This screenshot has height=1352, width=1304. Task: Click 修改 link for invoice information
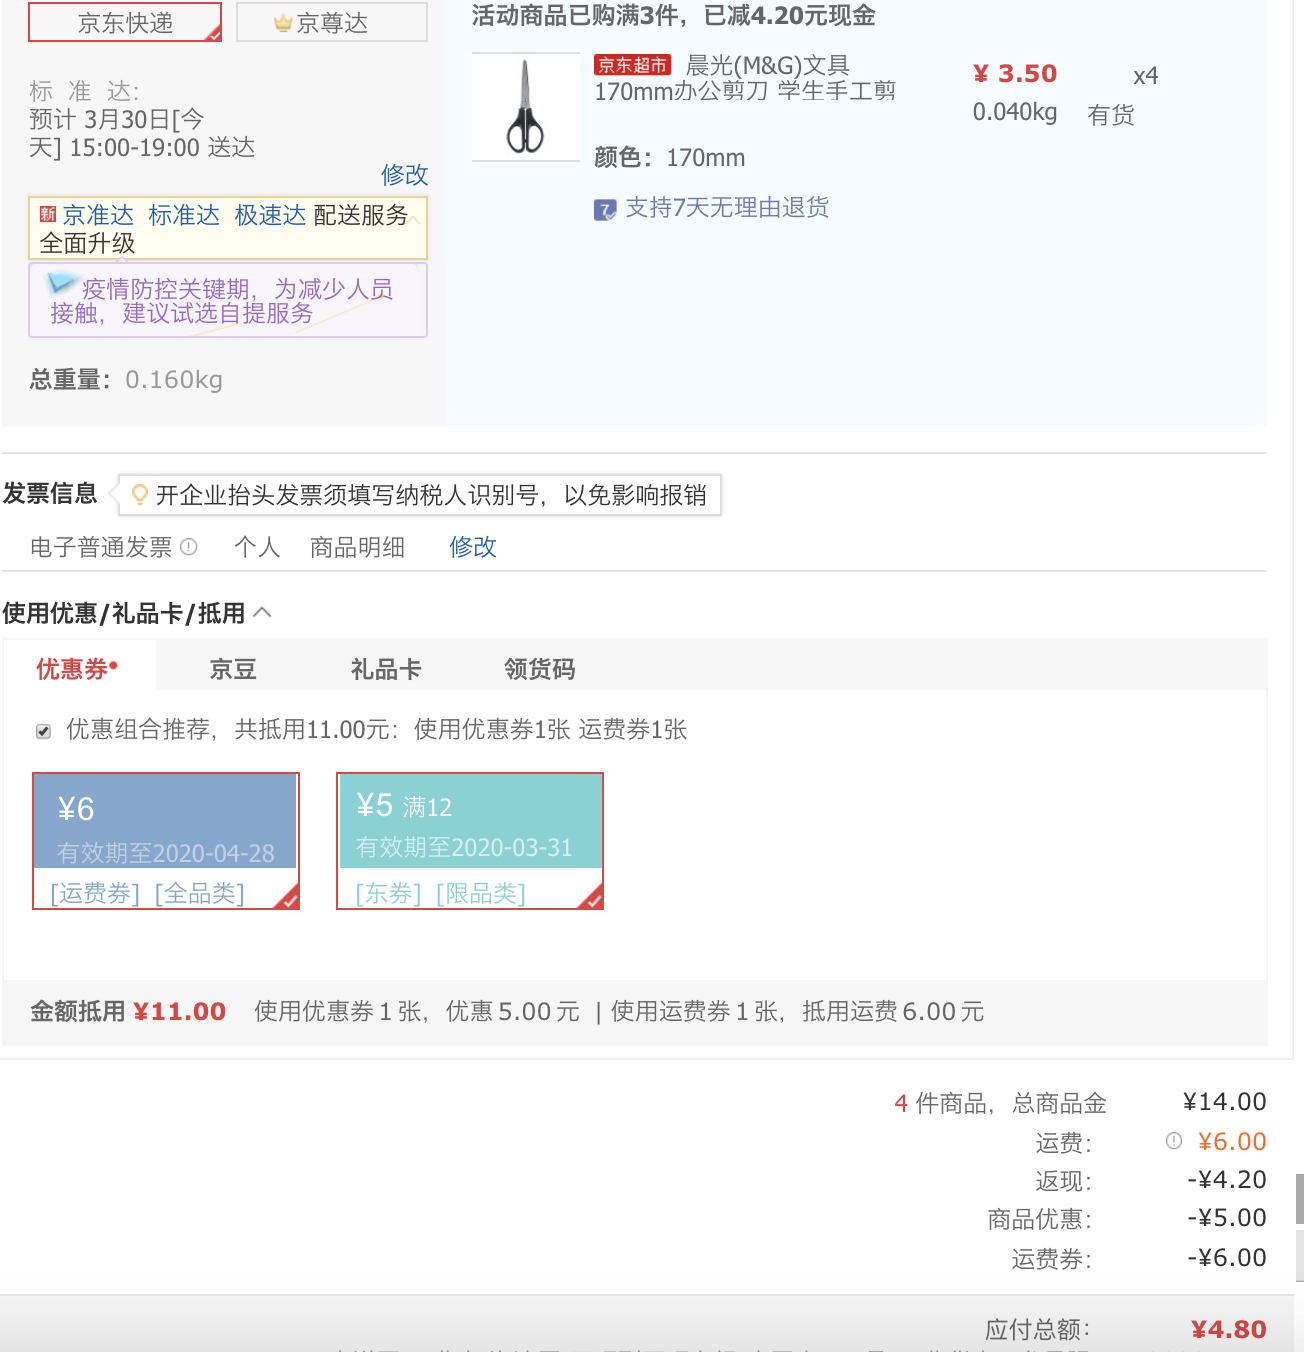[473, 547]
